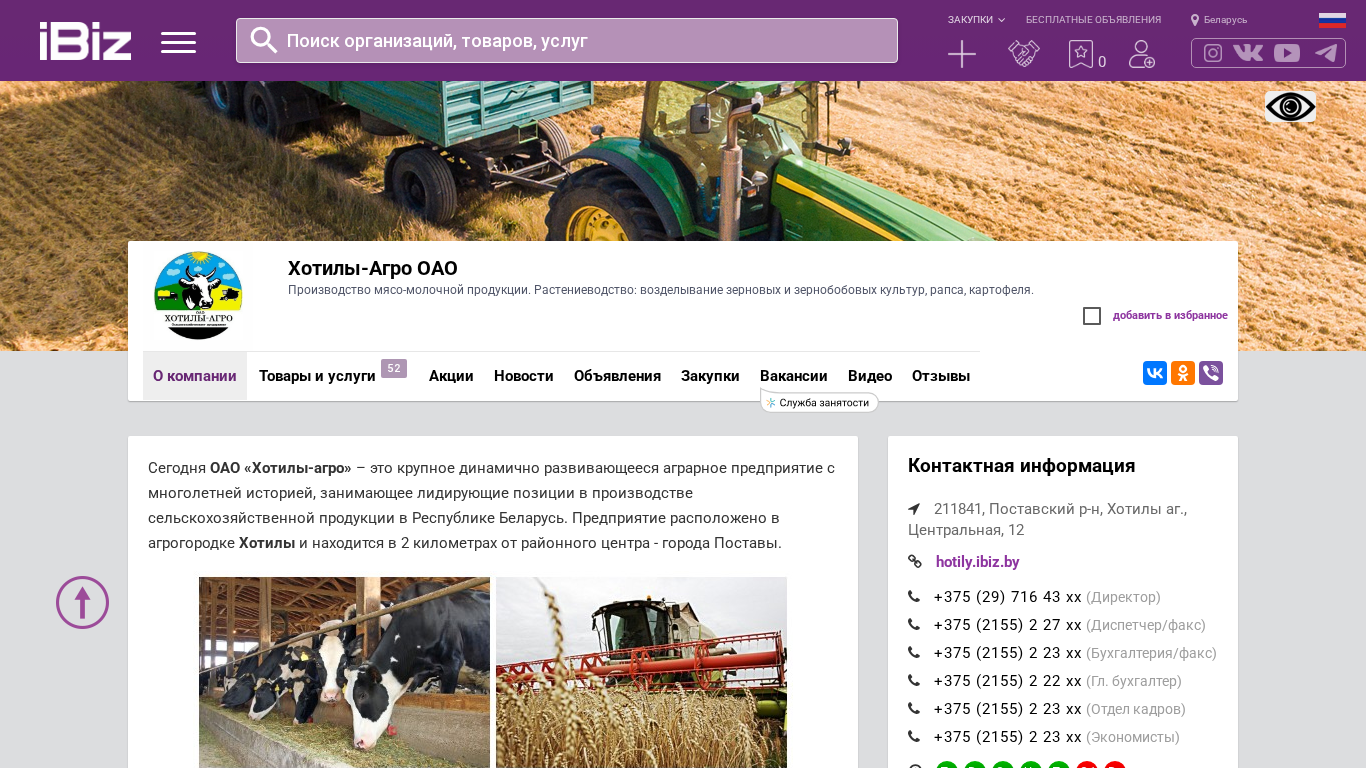Toggle the eye accessibility view mode
This screenshot has height=768, width=1366.
[1290, 107]
